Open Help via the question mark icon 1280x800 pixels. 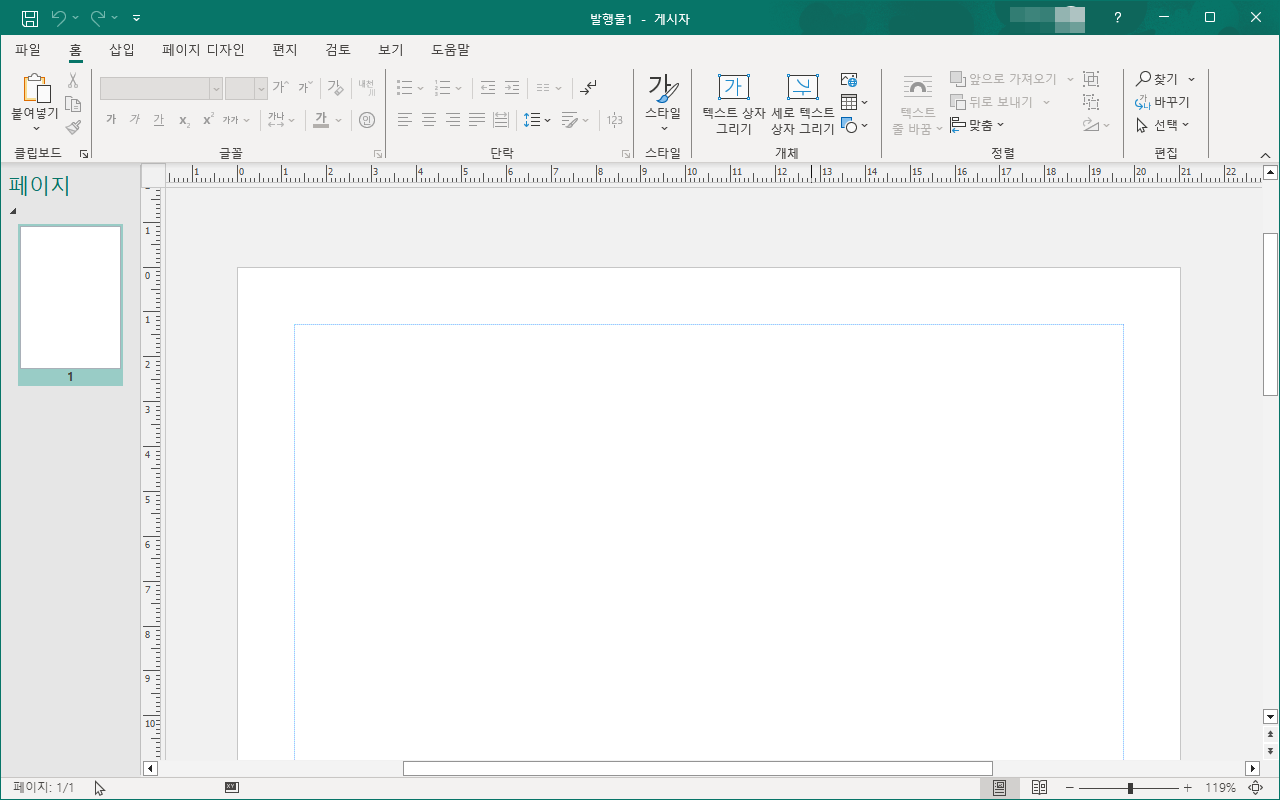(x=1117, y=18)
